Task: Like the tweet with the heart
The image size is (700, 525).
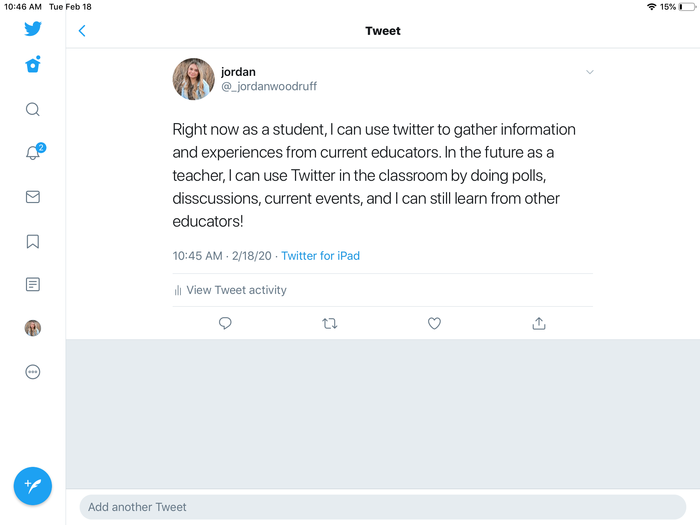Action: click(434, 323)
